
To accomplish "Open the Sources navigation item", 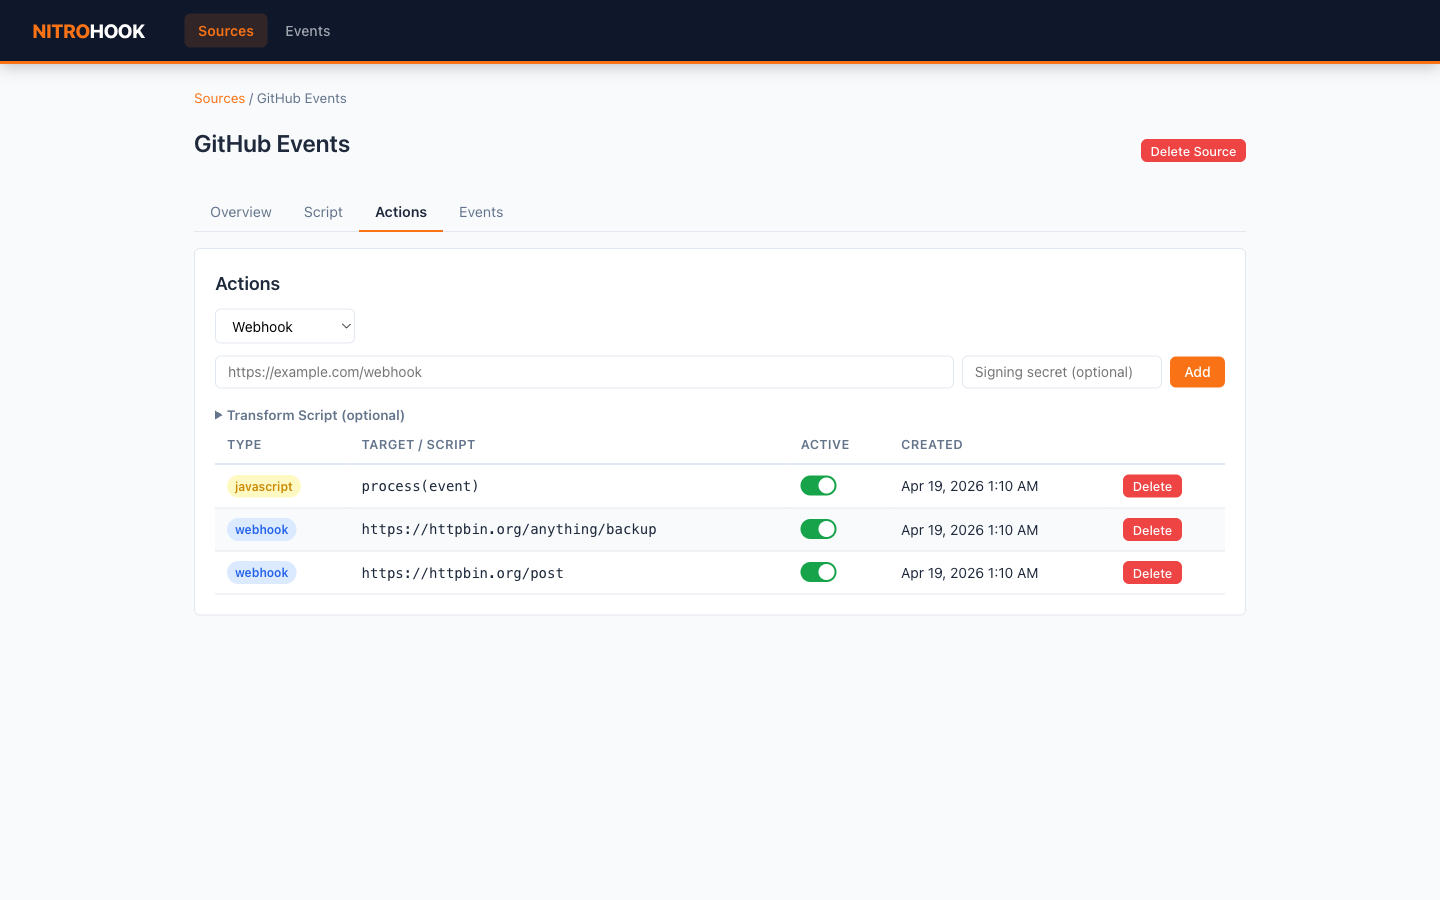I will [226, 31].
